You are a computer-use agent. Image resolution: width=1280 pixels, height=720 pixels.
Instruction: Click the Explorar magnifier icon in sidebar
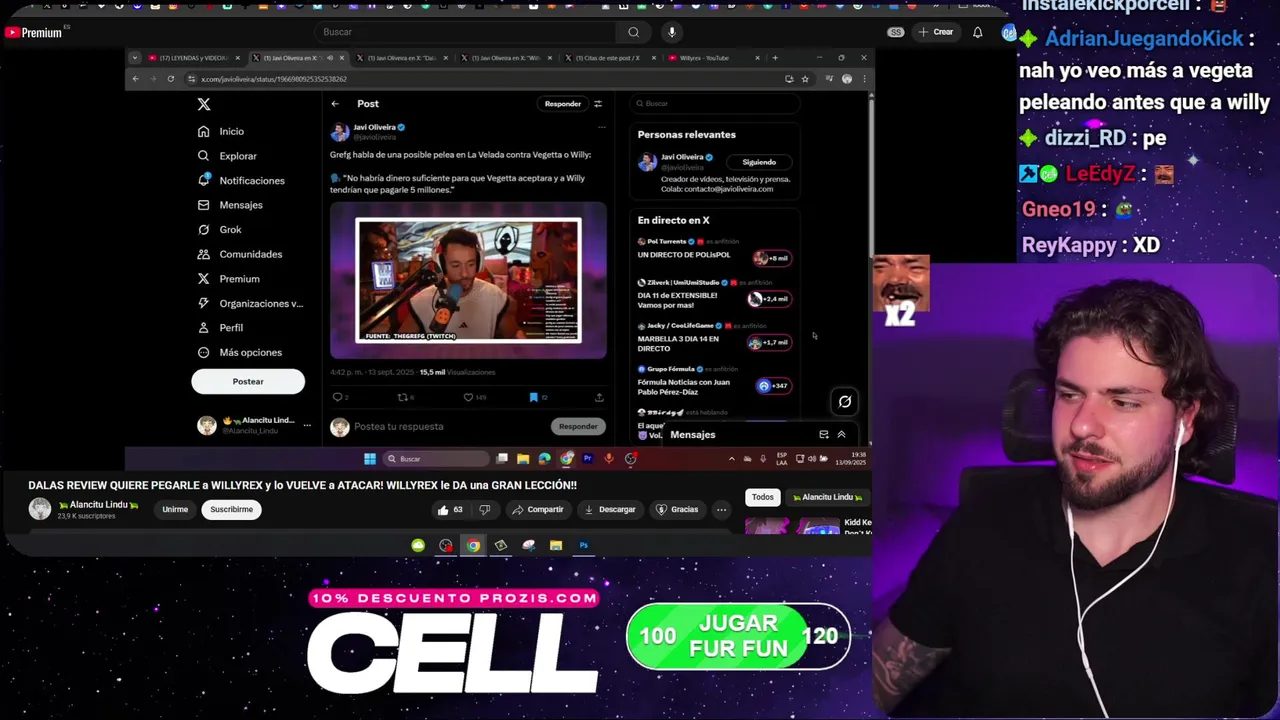point(204,156)
